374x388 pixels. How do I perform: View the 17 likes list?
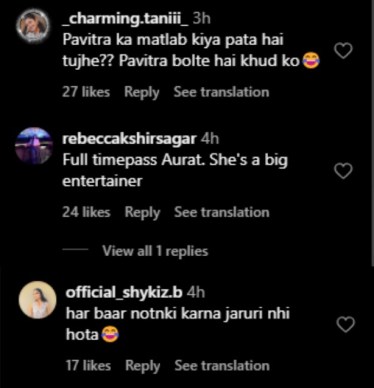coord(88,366)
